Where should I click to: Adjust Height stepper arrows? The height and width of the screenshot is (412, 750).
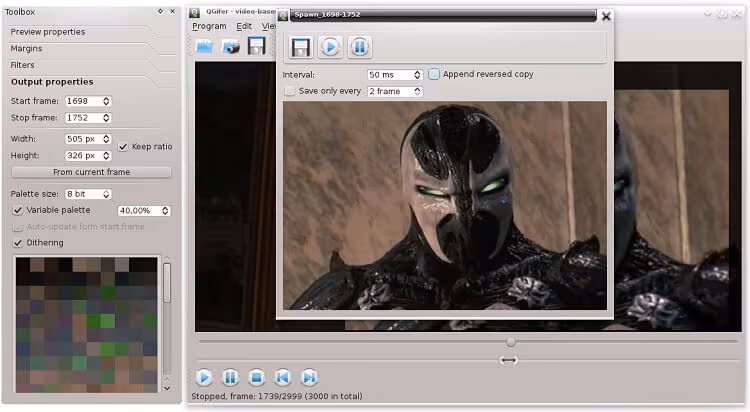click(106, 156)
